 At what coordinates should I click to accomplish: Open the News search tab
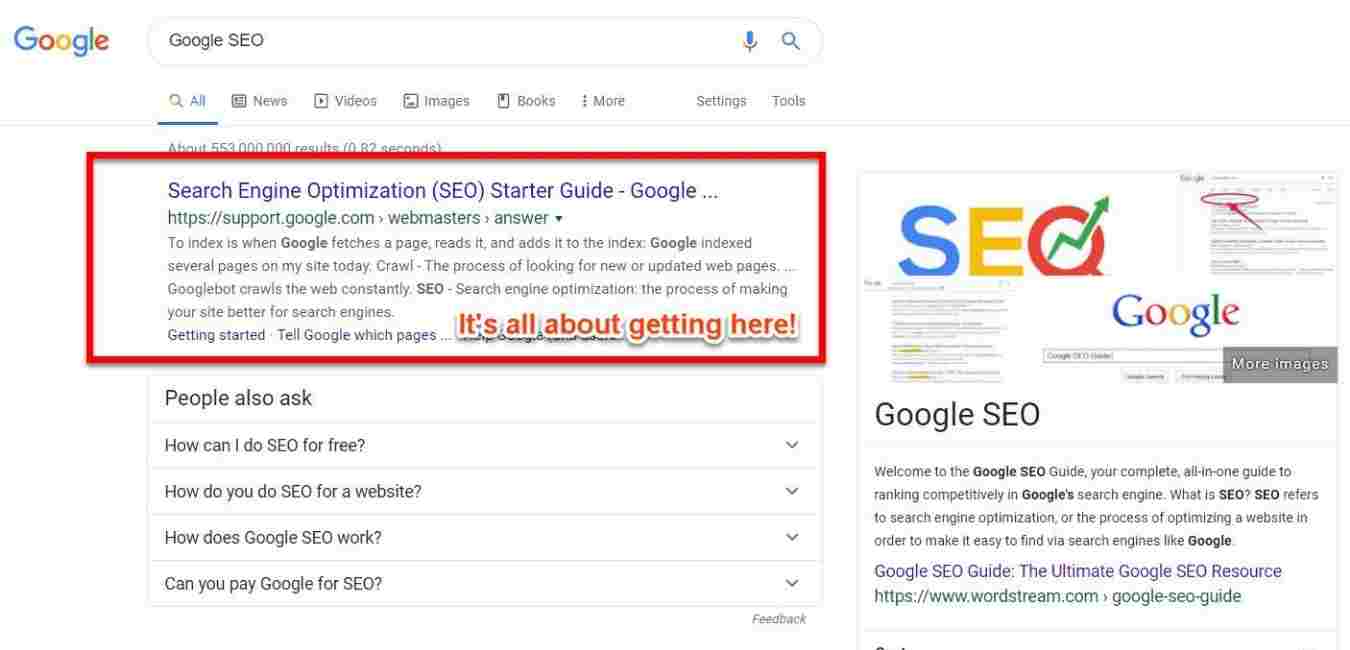[259, 101]
